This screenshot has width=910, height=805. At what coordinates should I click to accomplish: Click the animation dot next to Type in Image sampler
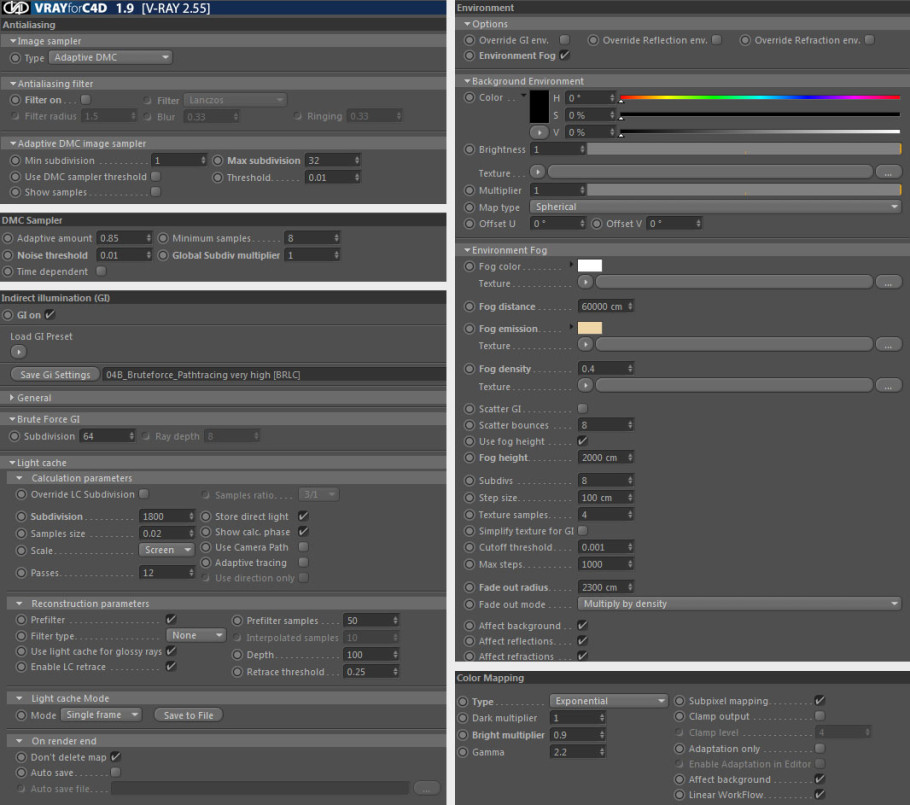[x=16, y=58]
